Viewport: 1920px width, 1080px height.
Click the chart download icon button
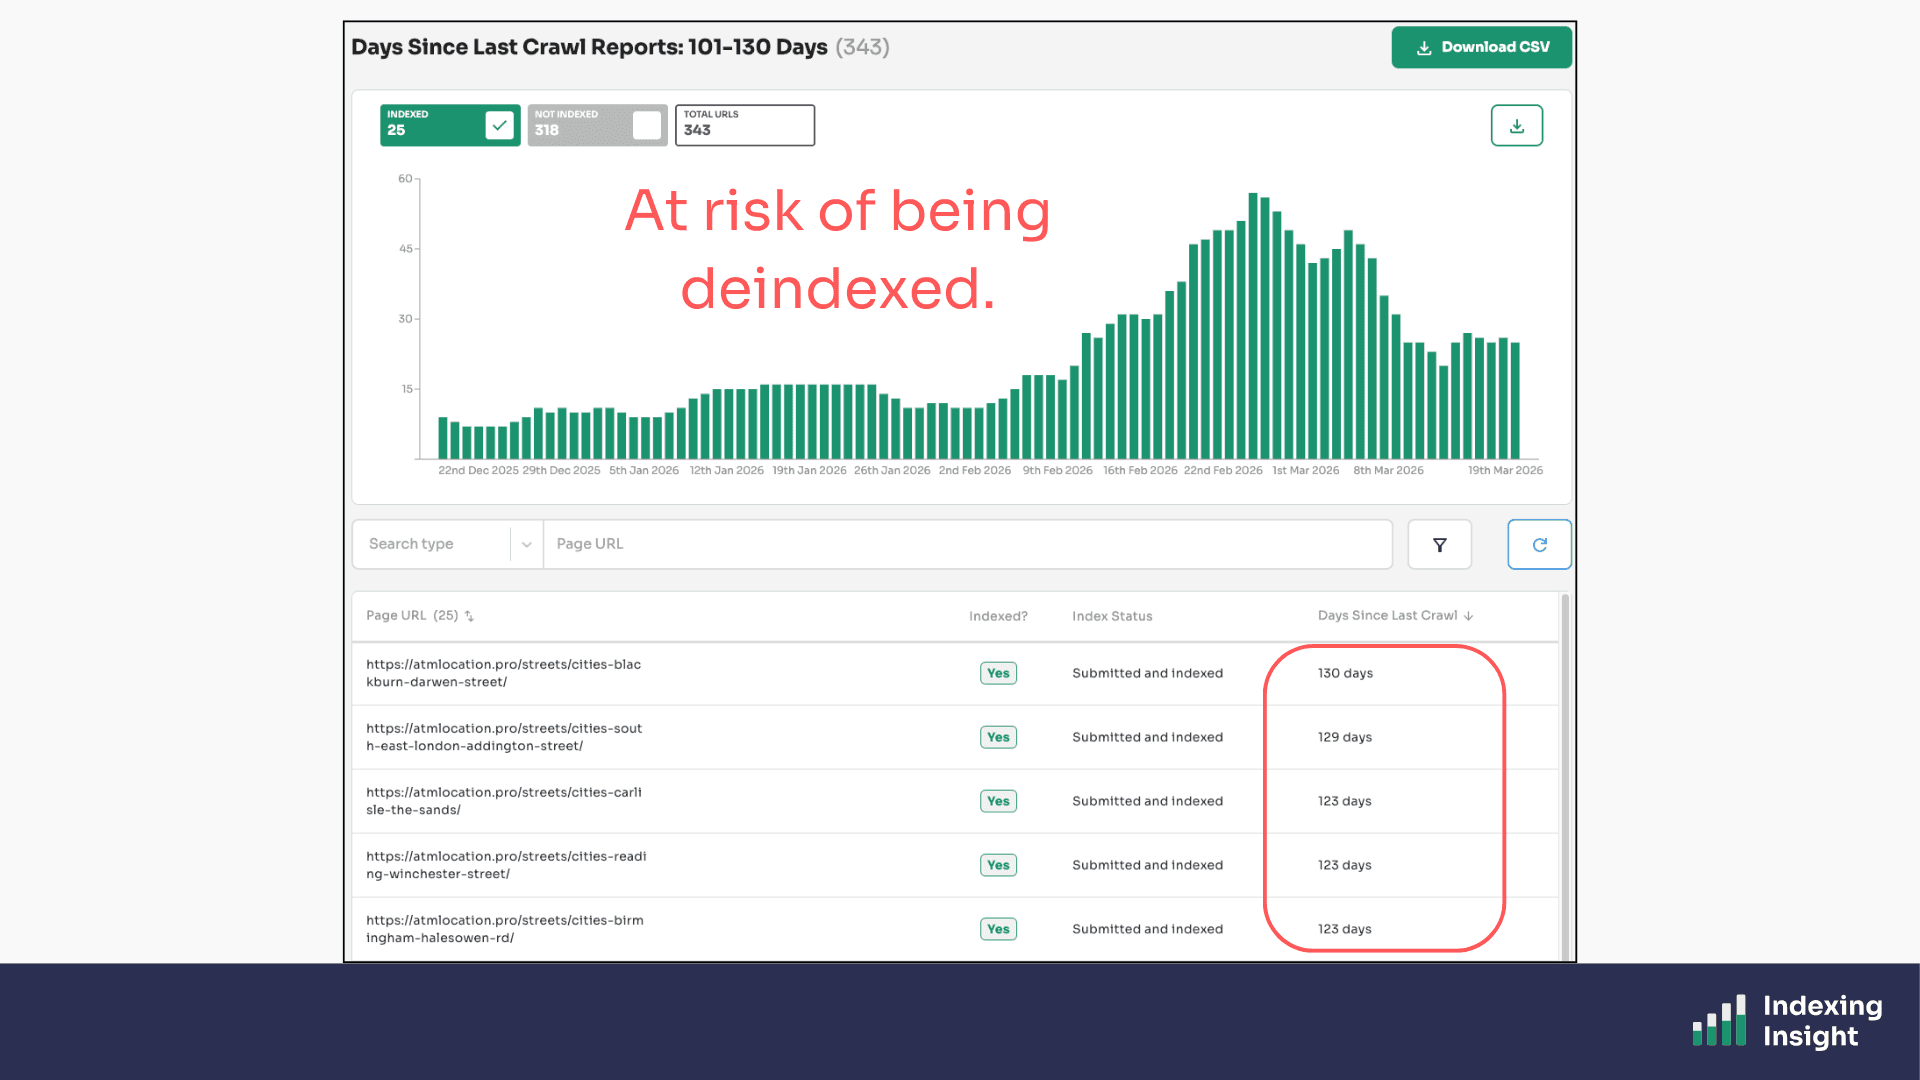(x=1516, y=126)
